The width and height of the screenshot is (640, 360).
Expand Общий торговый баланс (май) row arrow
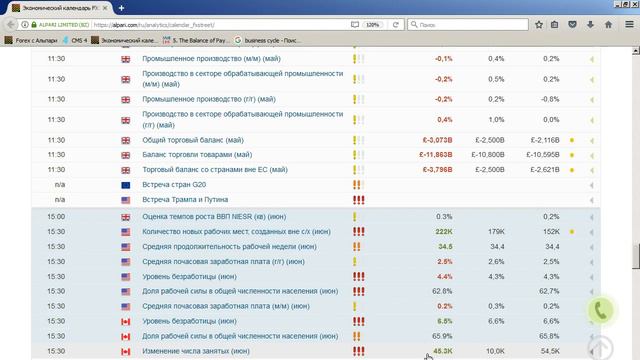tap(591, 140)
